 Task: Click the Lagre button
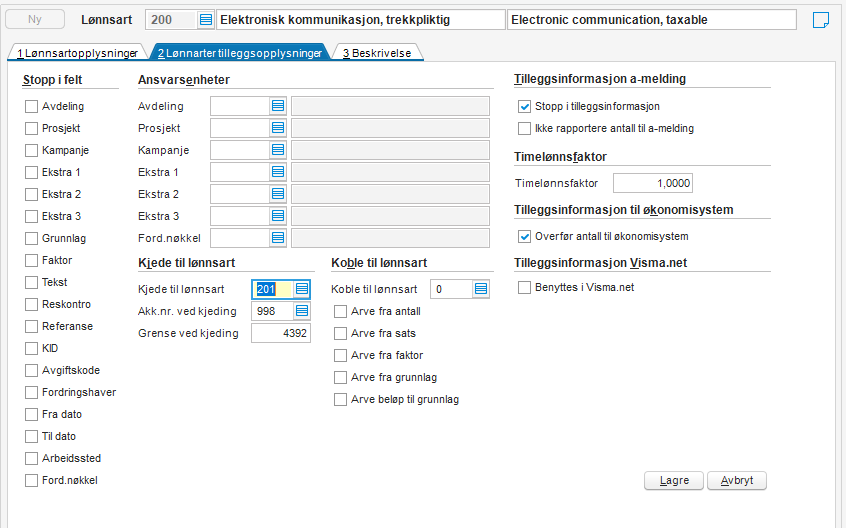pos(674,481)
